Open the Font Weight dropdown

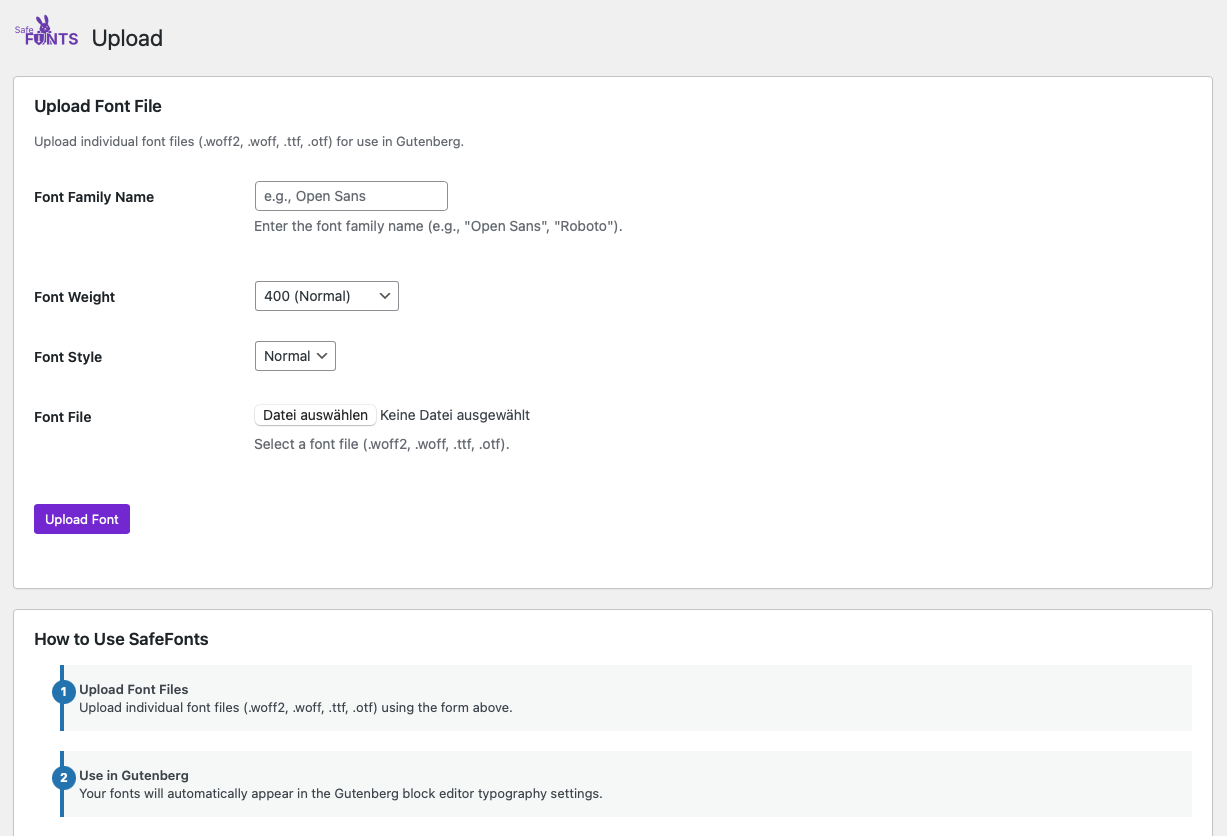(x=326, y=295)
